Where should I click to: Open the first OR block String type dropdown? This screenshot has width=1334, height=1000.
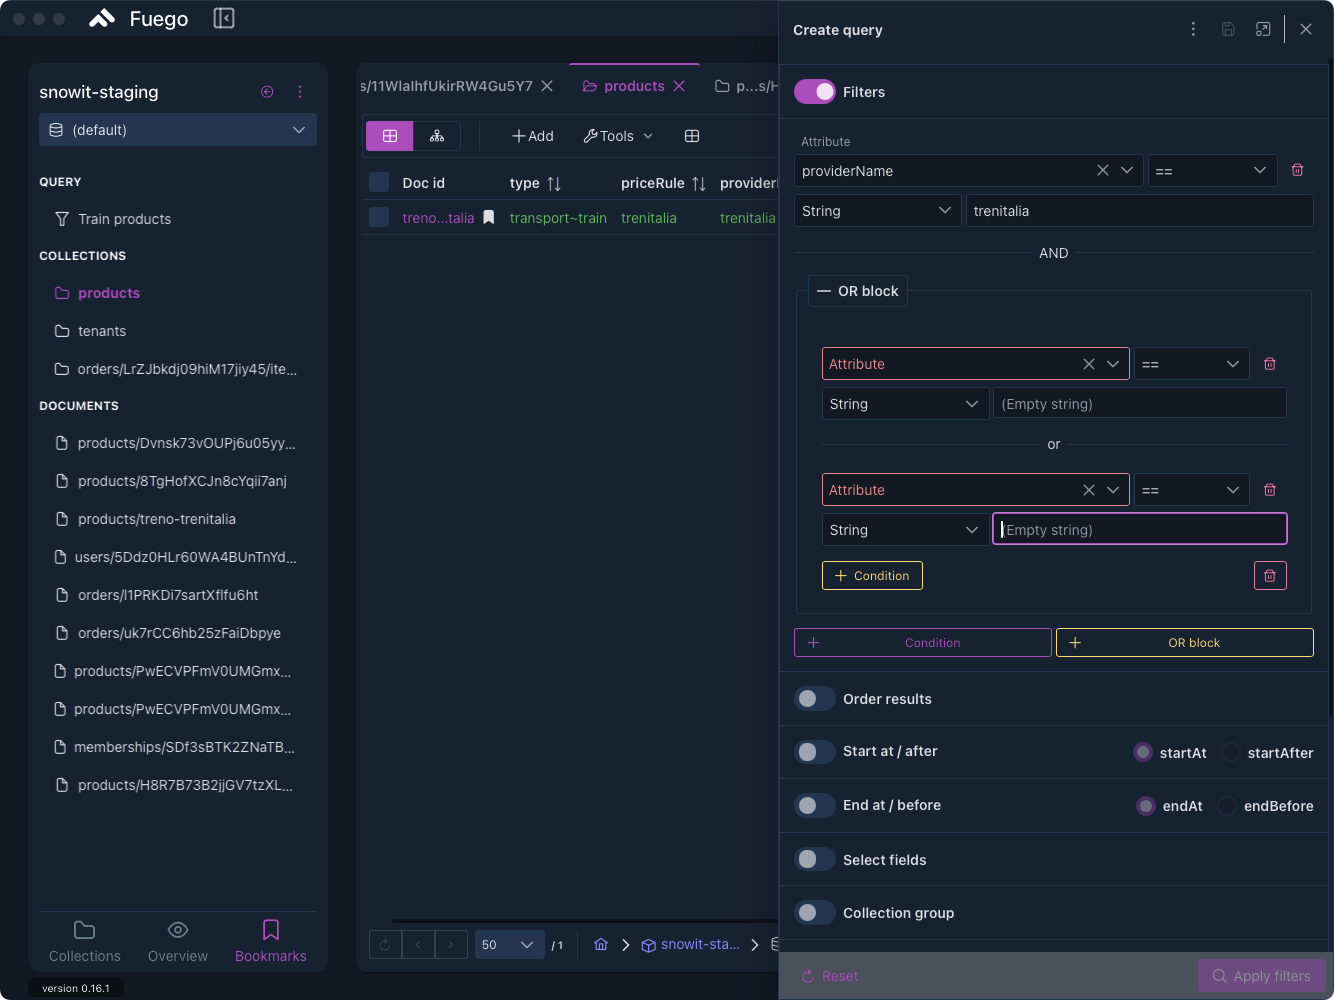[x=906, y=404]
